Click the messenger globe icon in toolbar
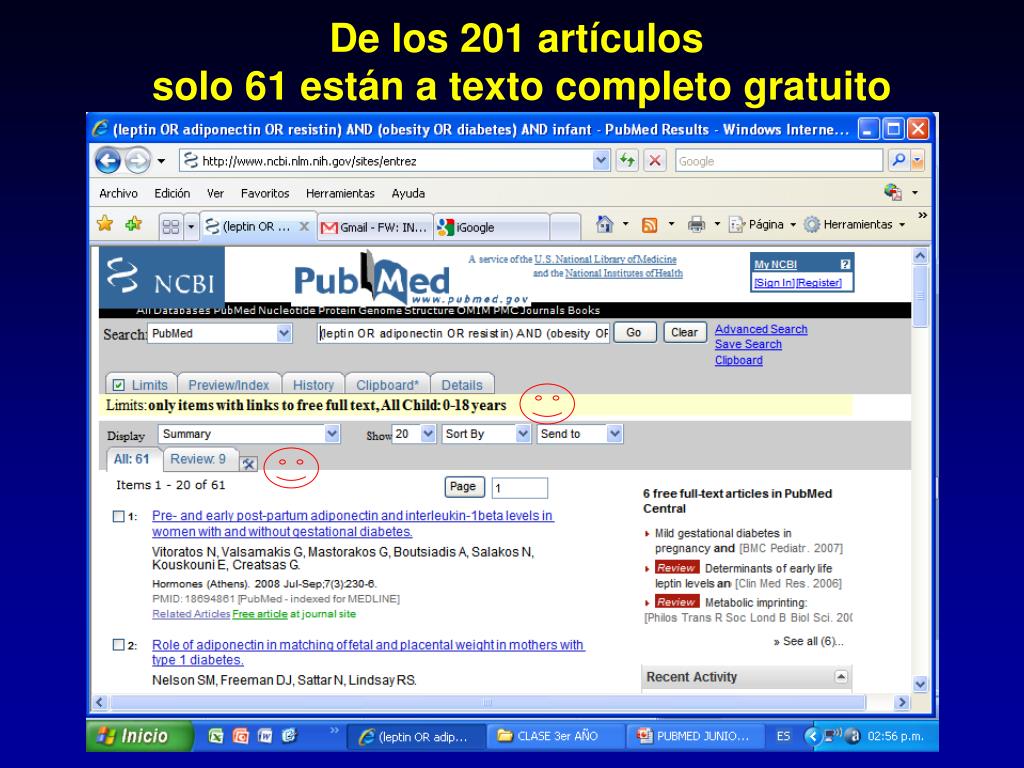Screen dimensions: 1024x768 (x=893, y=192)
